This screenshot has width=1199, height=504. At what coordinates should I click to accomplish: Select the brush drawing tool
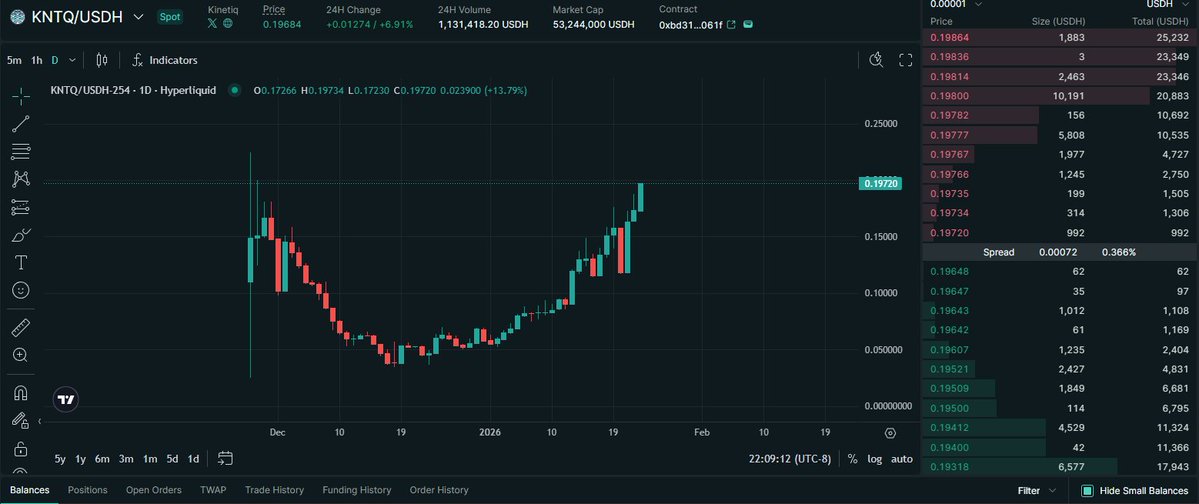click(21, 235)
